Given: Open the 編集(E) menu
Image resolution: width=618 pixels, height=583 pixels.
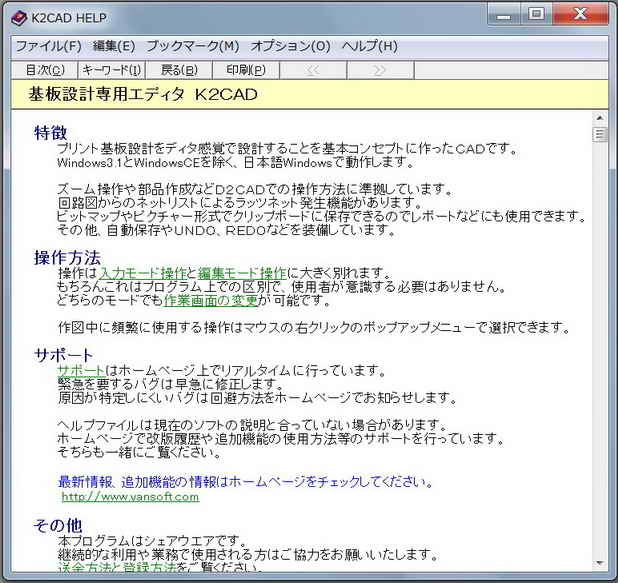Looking at the screenshot, I should 114,47.
